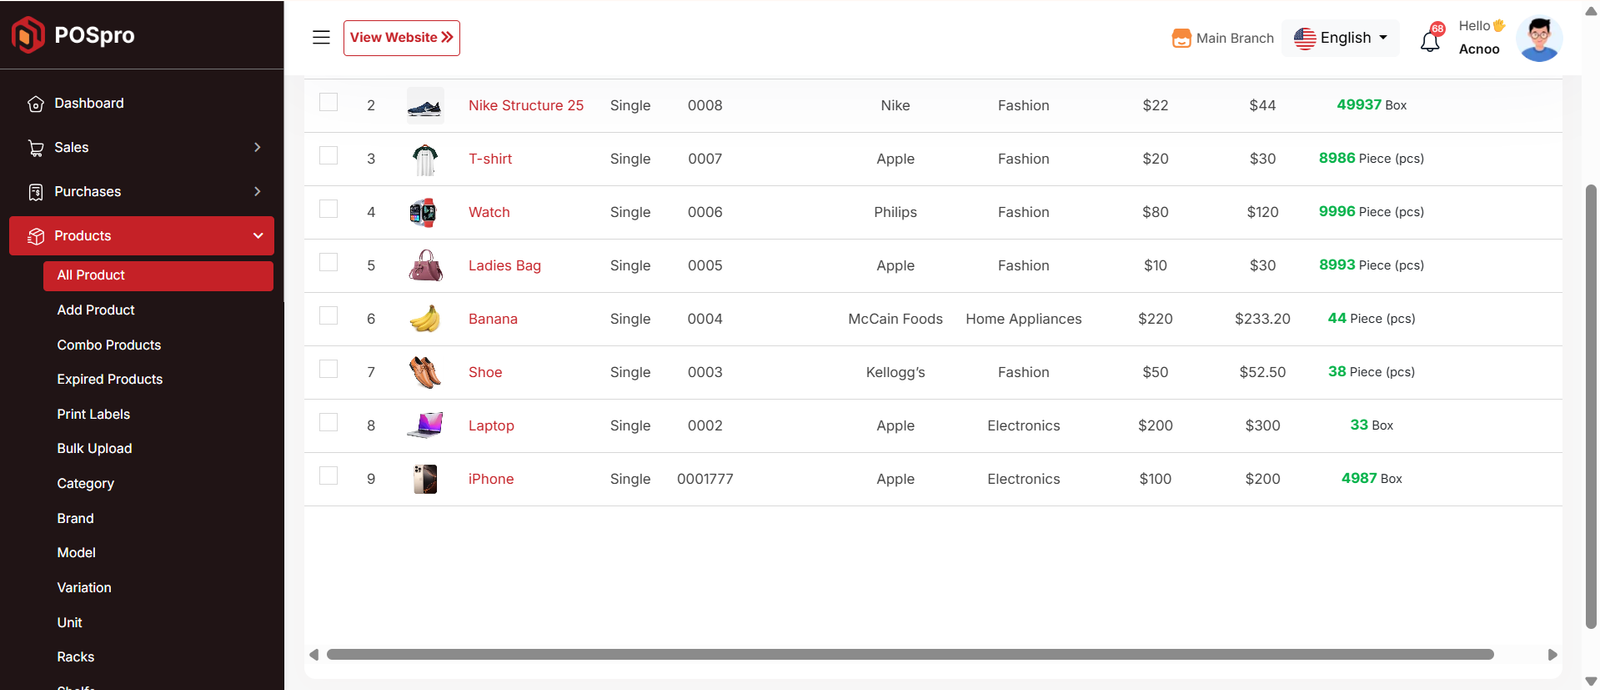Click the Main Branch store icon
Image resolution: width=1600 pixels, height=690 pixels.
pos(1181,38)
